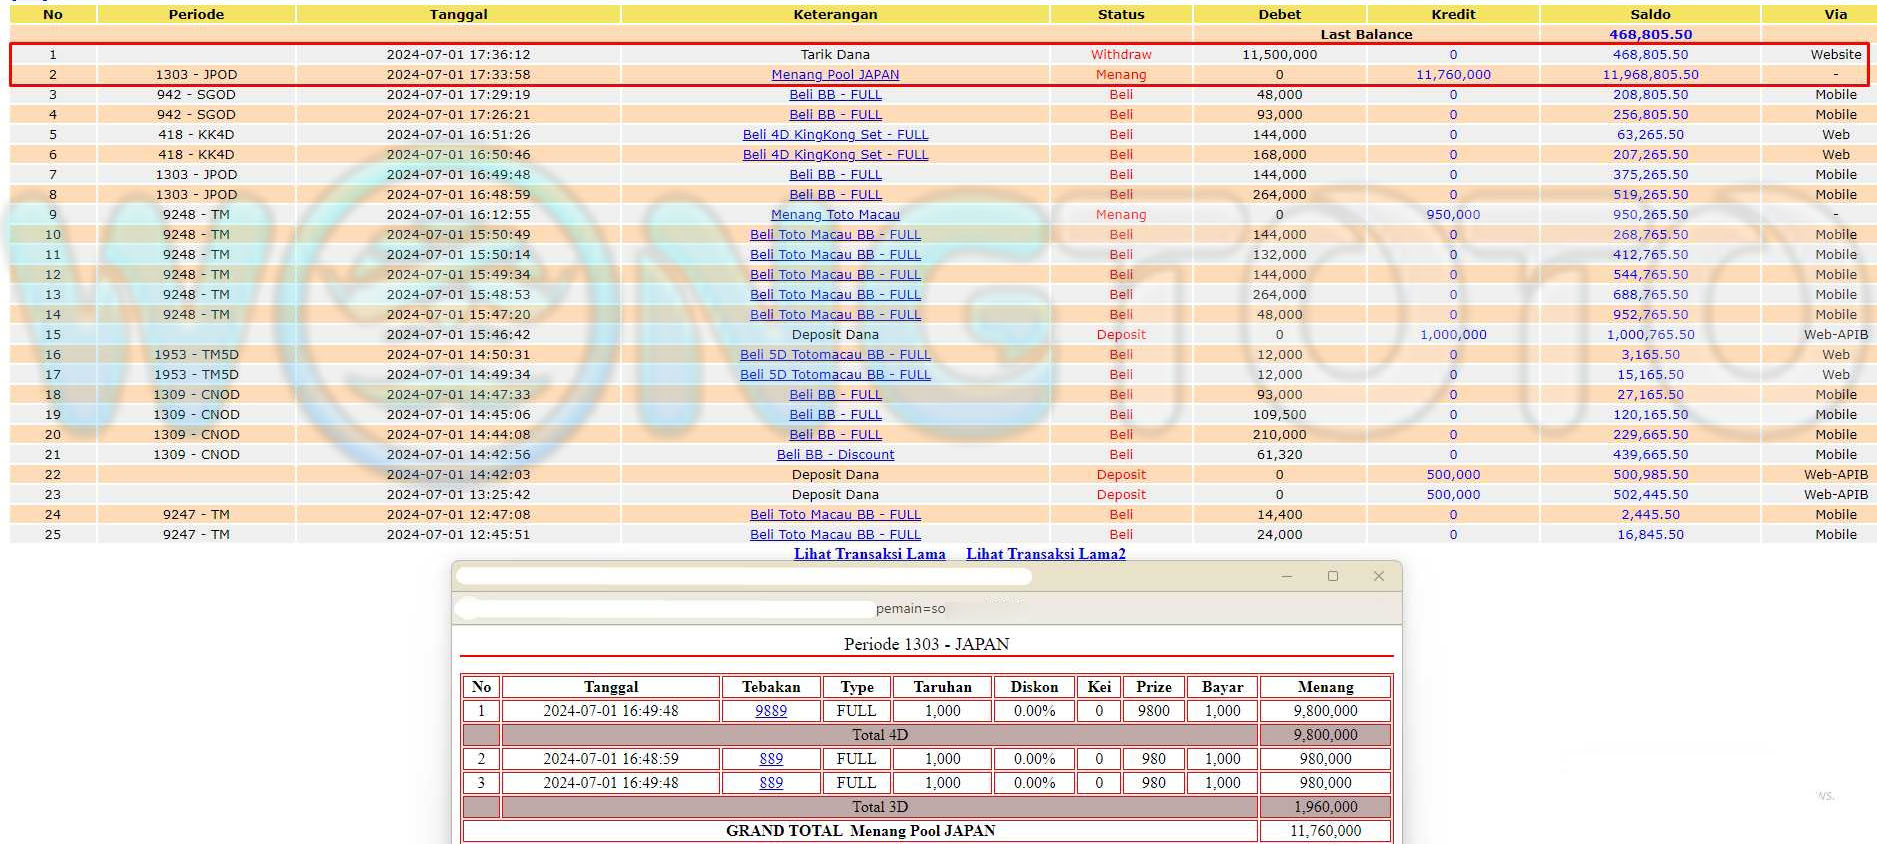Open Beli BB - FULL link, row 3
Screen dimensions: 1877x844
click(x=835, y=94)
